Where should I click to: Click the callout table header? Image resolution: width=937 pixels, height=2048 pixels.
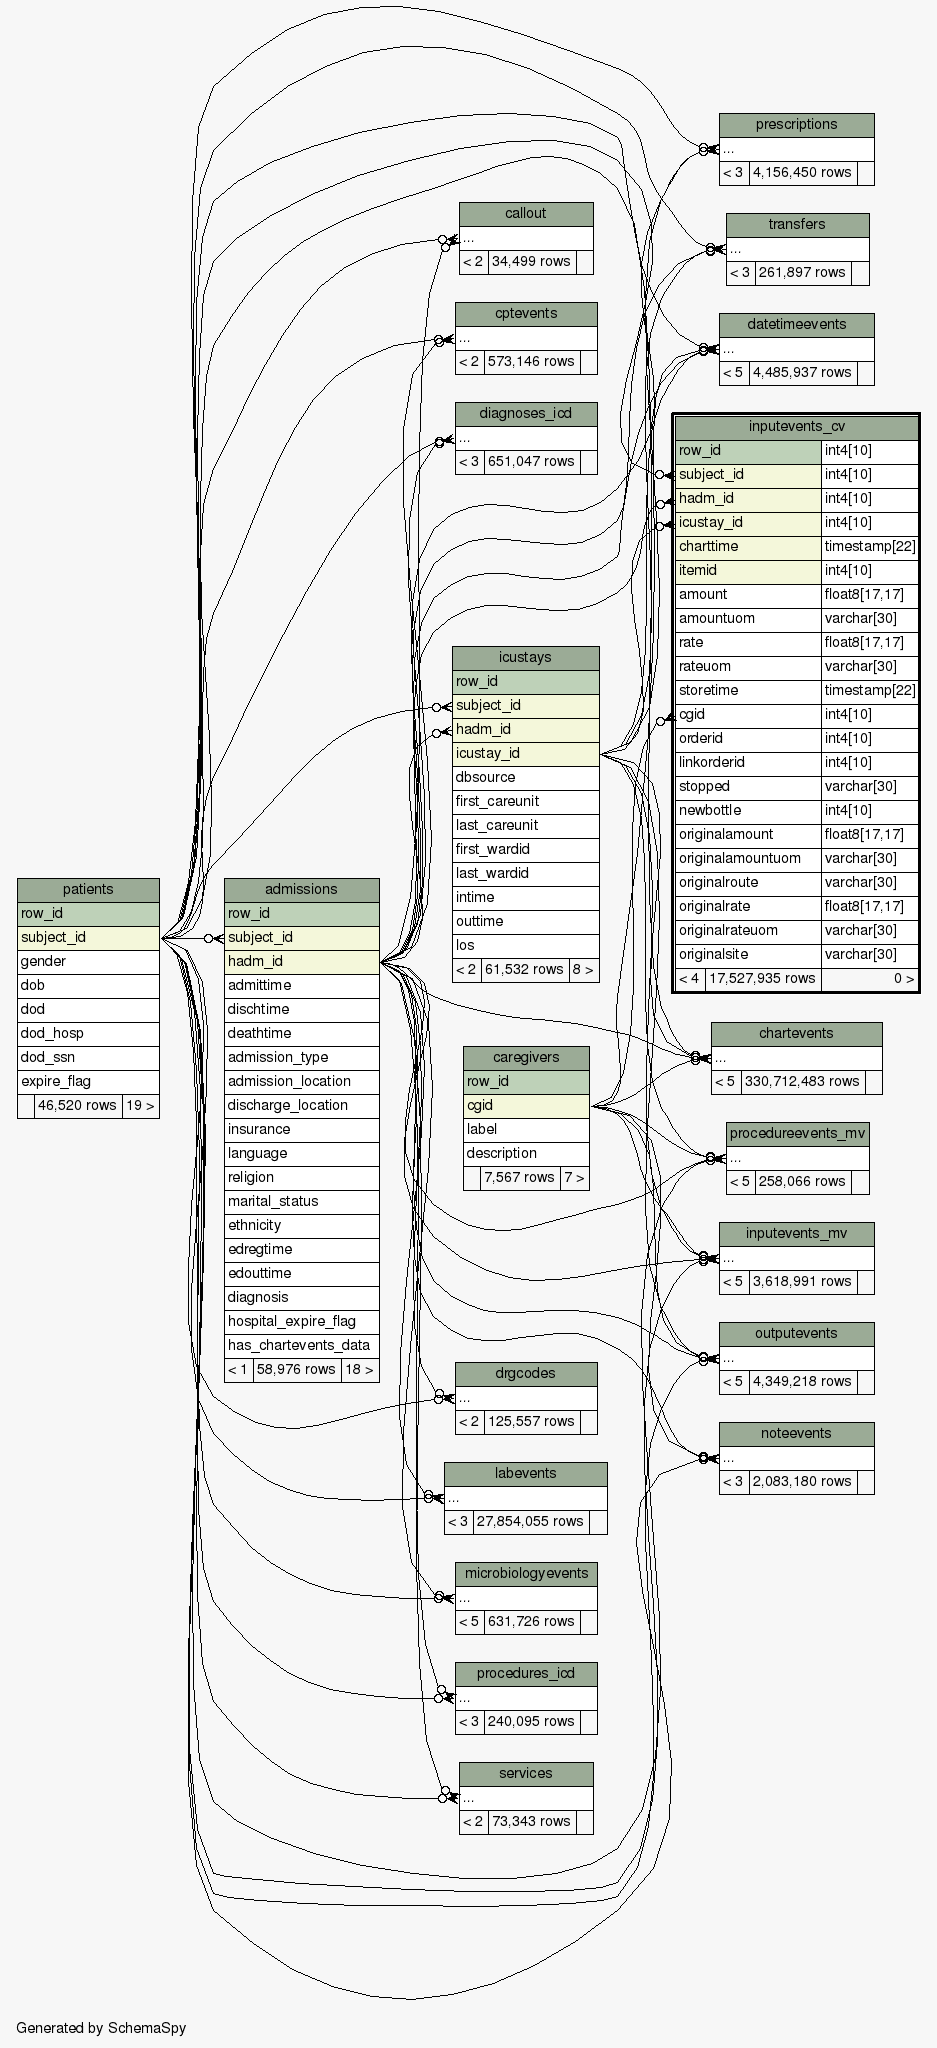pos(526,214)
